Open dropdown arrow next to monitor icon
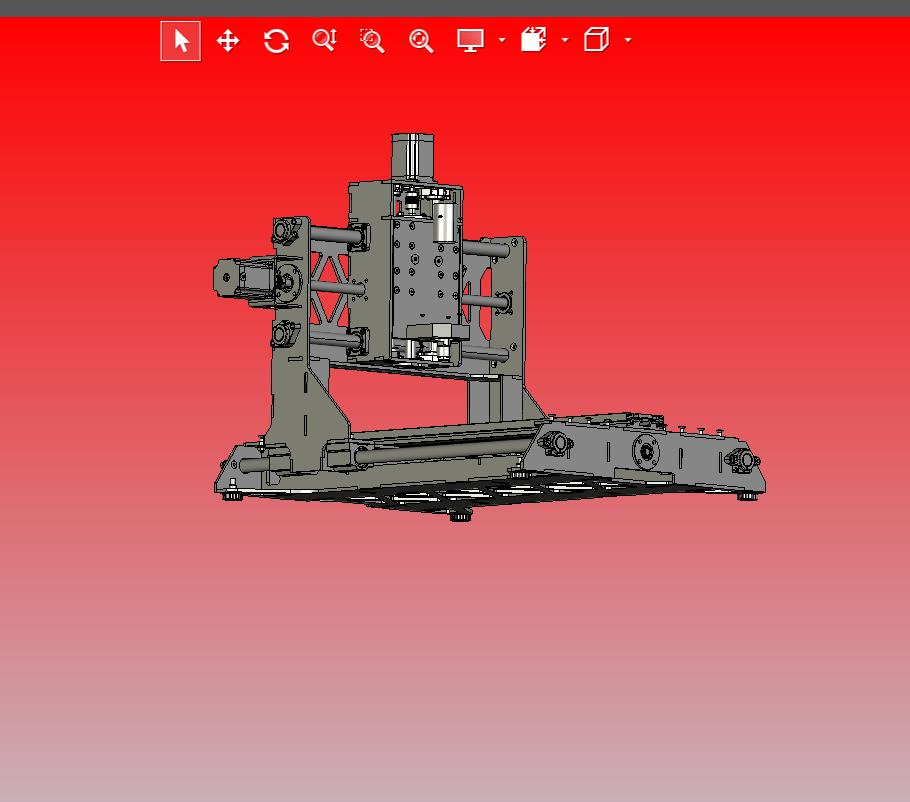Screen dimensions: 910x802 pyautogui.click(x=502, y=41)
